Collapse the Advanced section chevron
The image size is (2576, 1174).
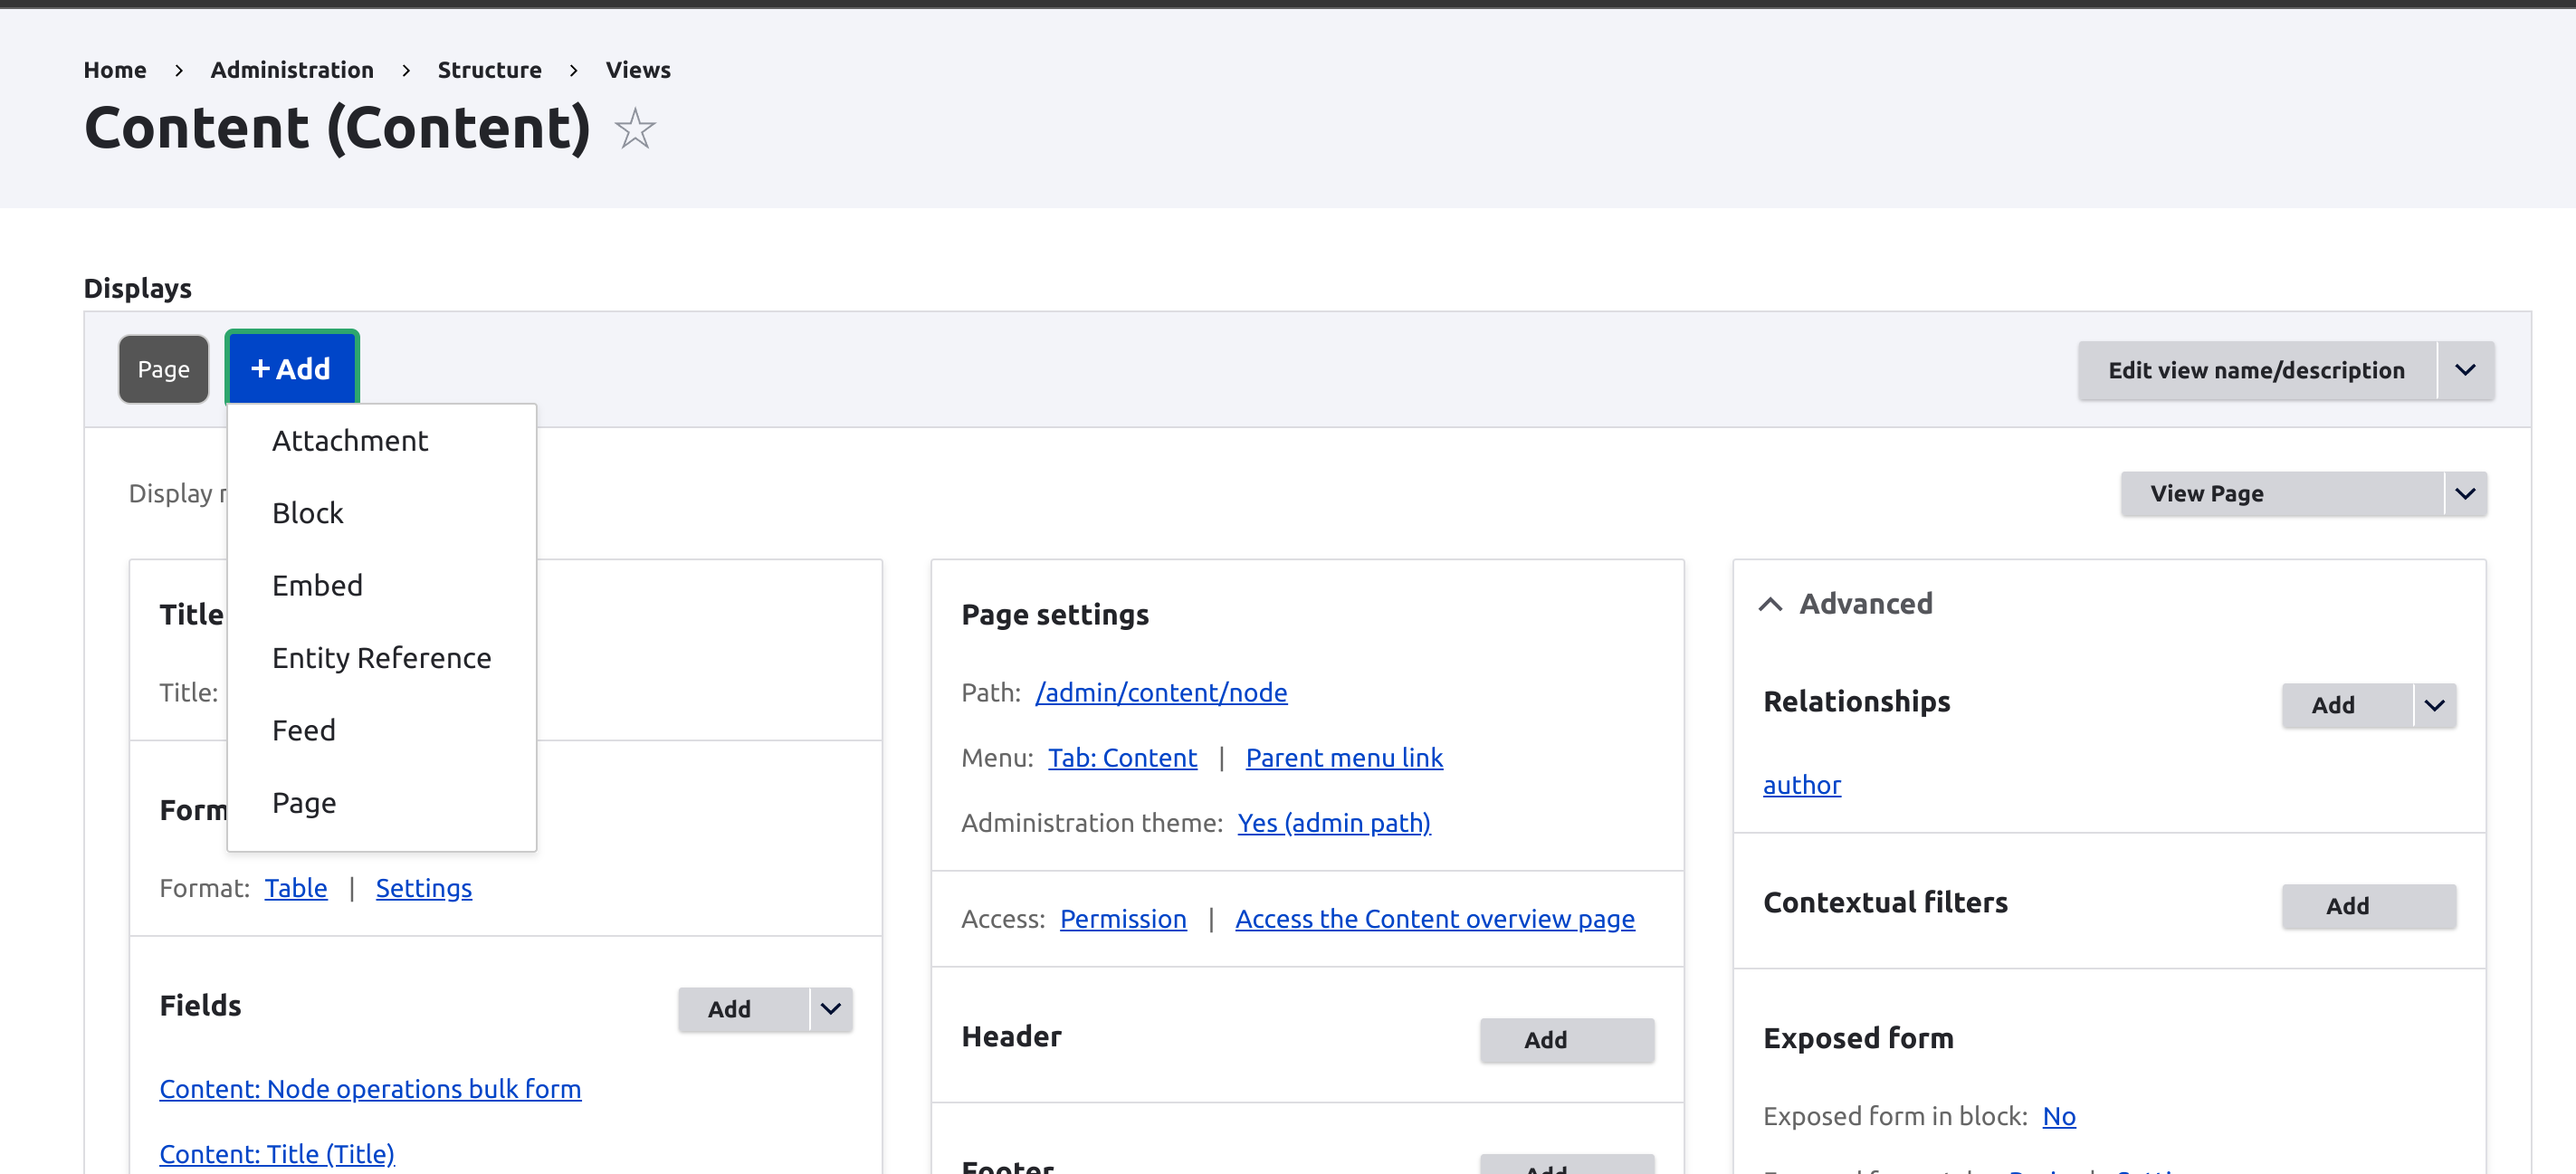tap(1770, 604)
